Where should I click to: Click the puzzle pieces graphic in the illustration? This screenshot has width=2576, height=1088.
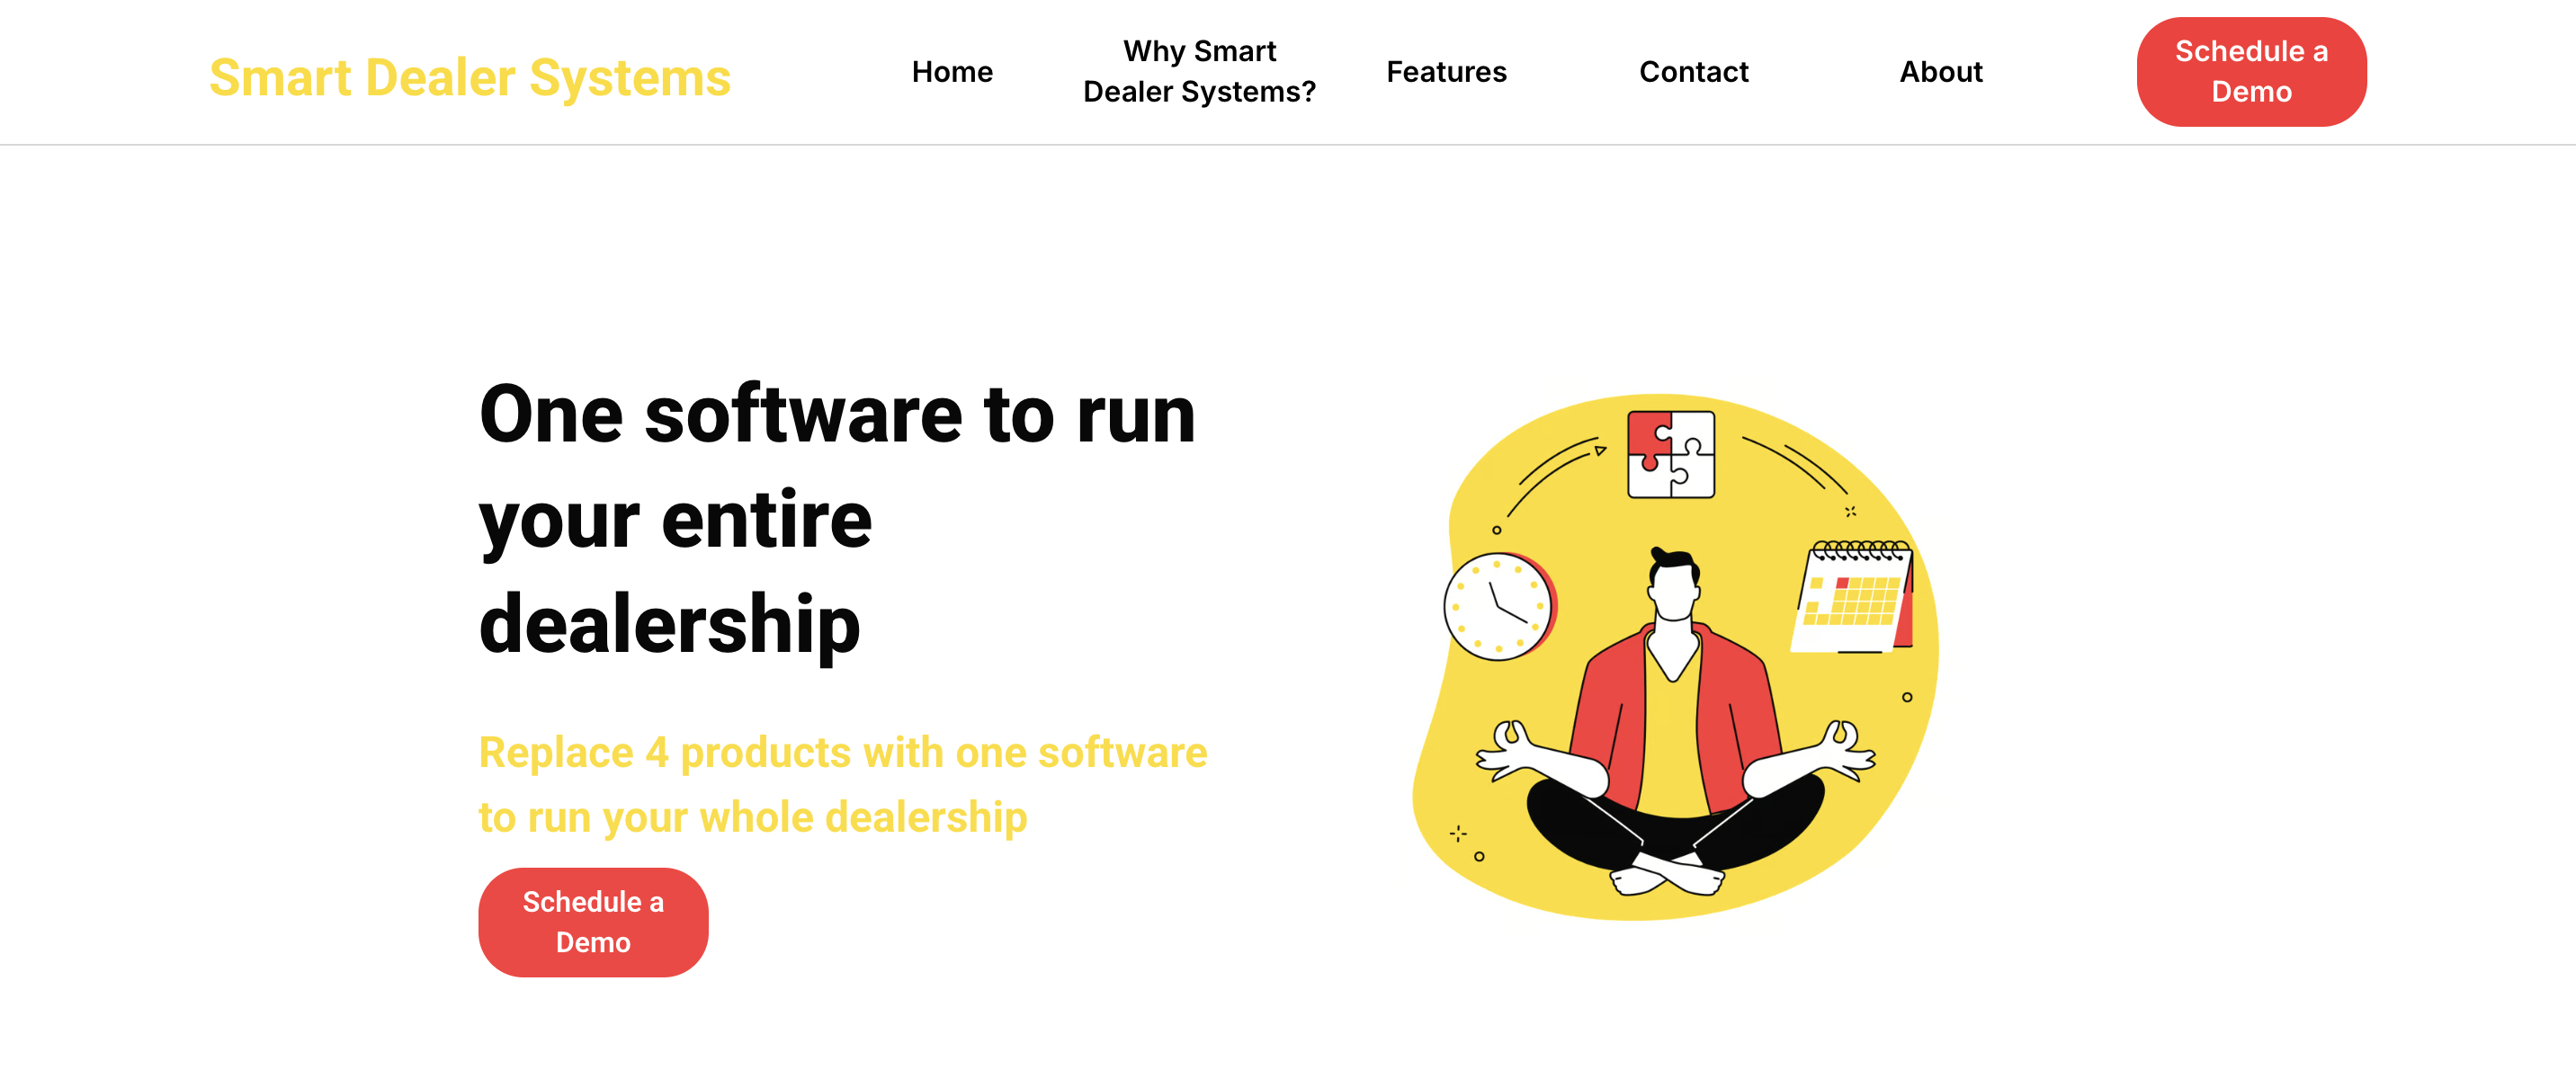coord(1670,455)
